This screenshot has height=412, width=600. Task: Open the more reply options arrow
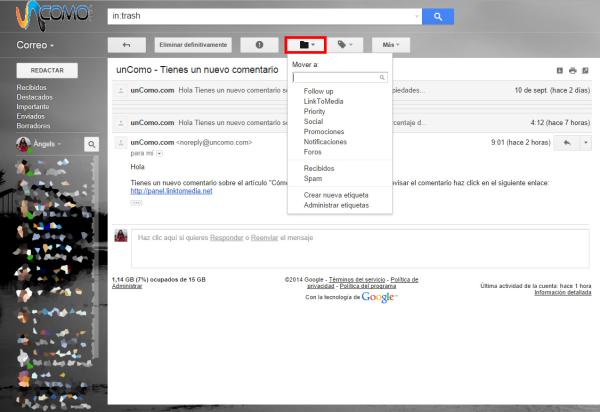pos(585,143)
